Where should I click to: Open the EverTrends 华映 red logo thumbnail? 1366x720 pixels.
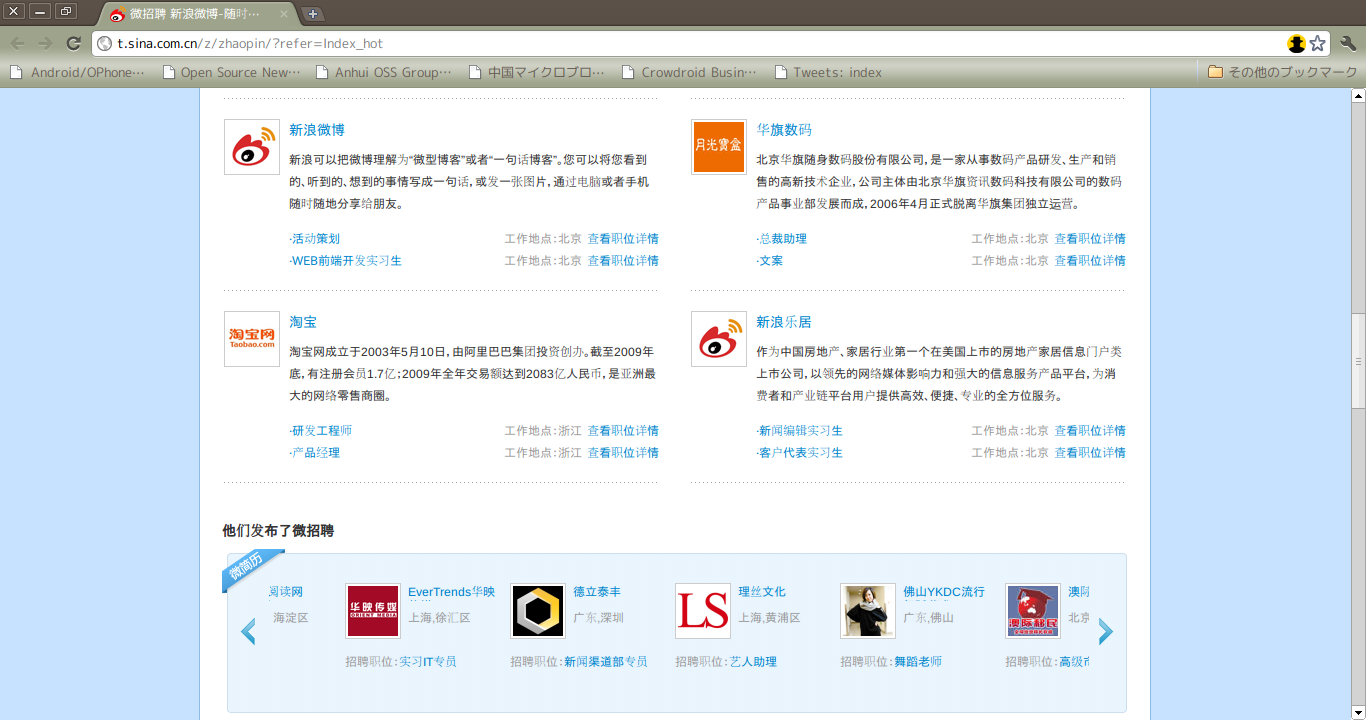[x=373, y=611]
